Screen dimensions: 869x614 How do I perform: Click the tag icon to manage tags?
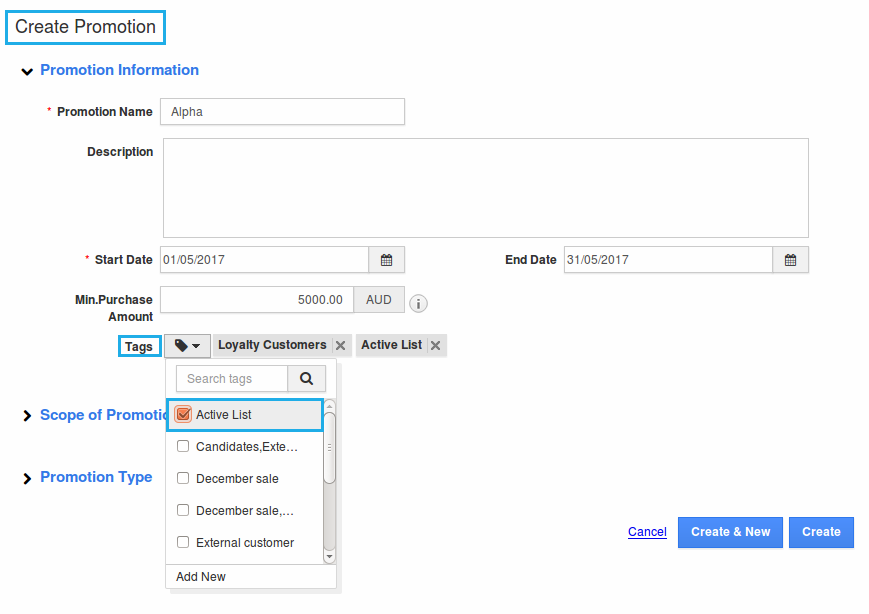click(186, 345)
